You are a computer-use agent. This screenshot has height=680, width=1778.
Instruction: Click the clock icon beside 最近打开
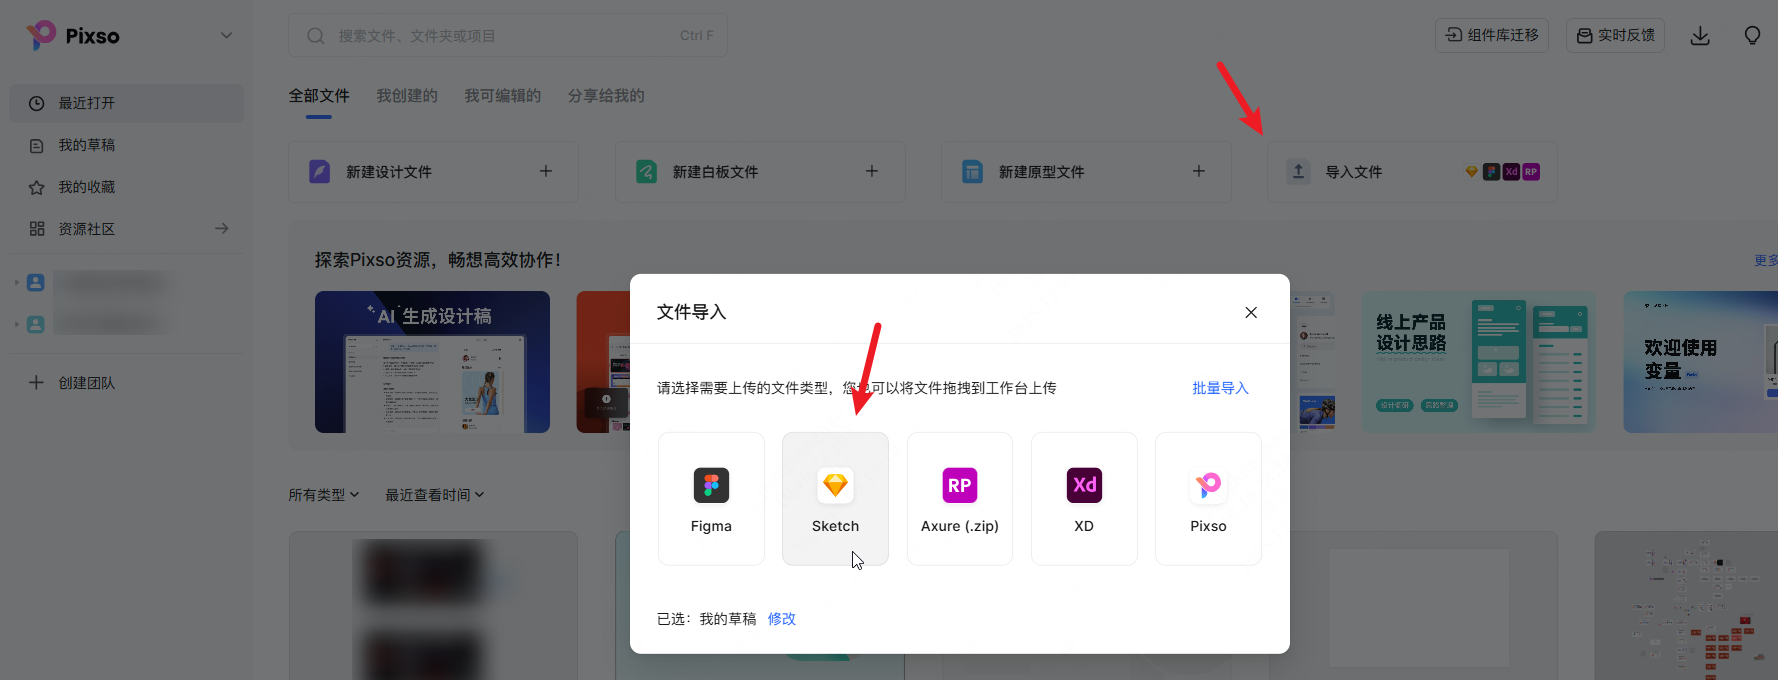pos(37,103)
